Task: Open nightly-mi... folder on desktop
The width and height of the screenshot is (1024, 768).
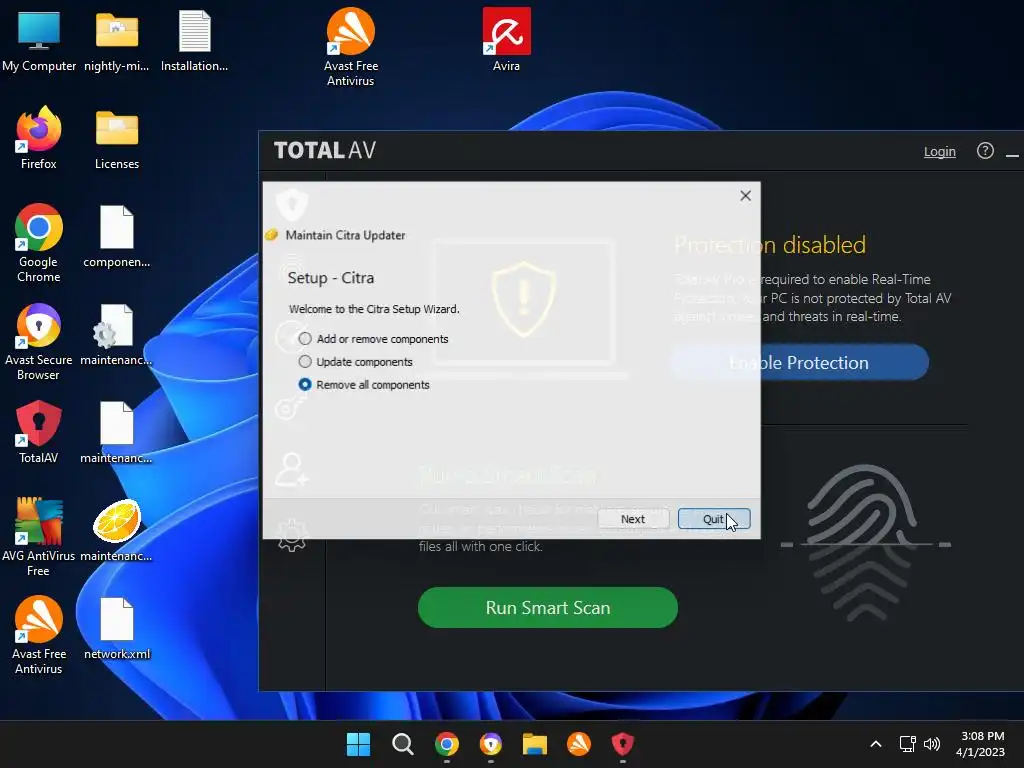Action: tap(117, 41)
